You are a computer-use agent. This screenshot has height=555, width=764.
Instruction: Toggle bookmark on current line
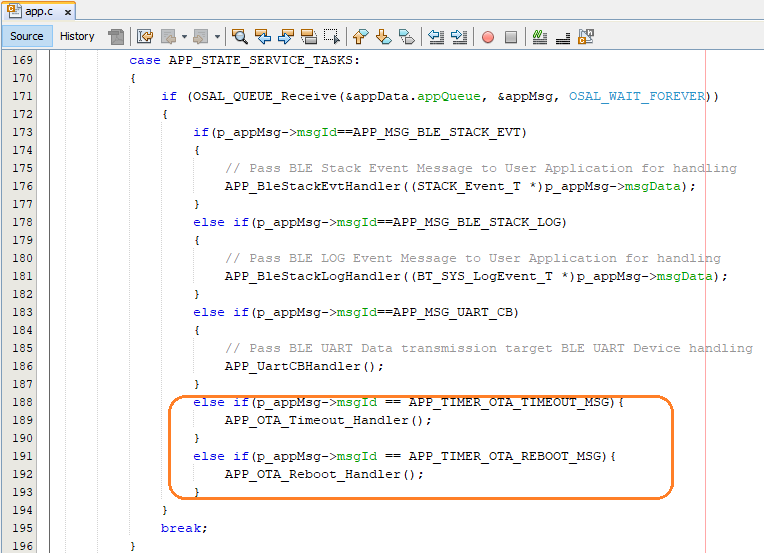406,37
